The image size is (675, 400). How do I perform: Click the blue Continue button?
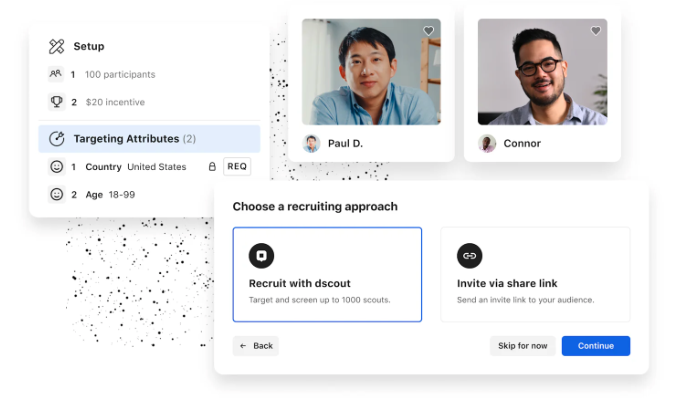596,346
